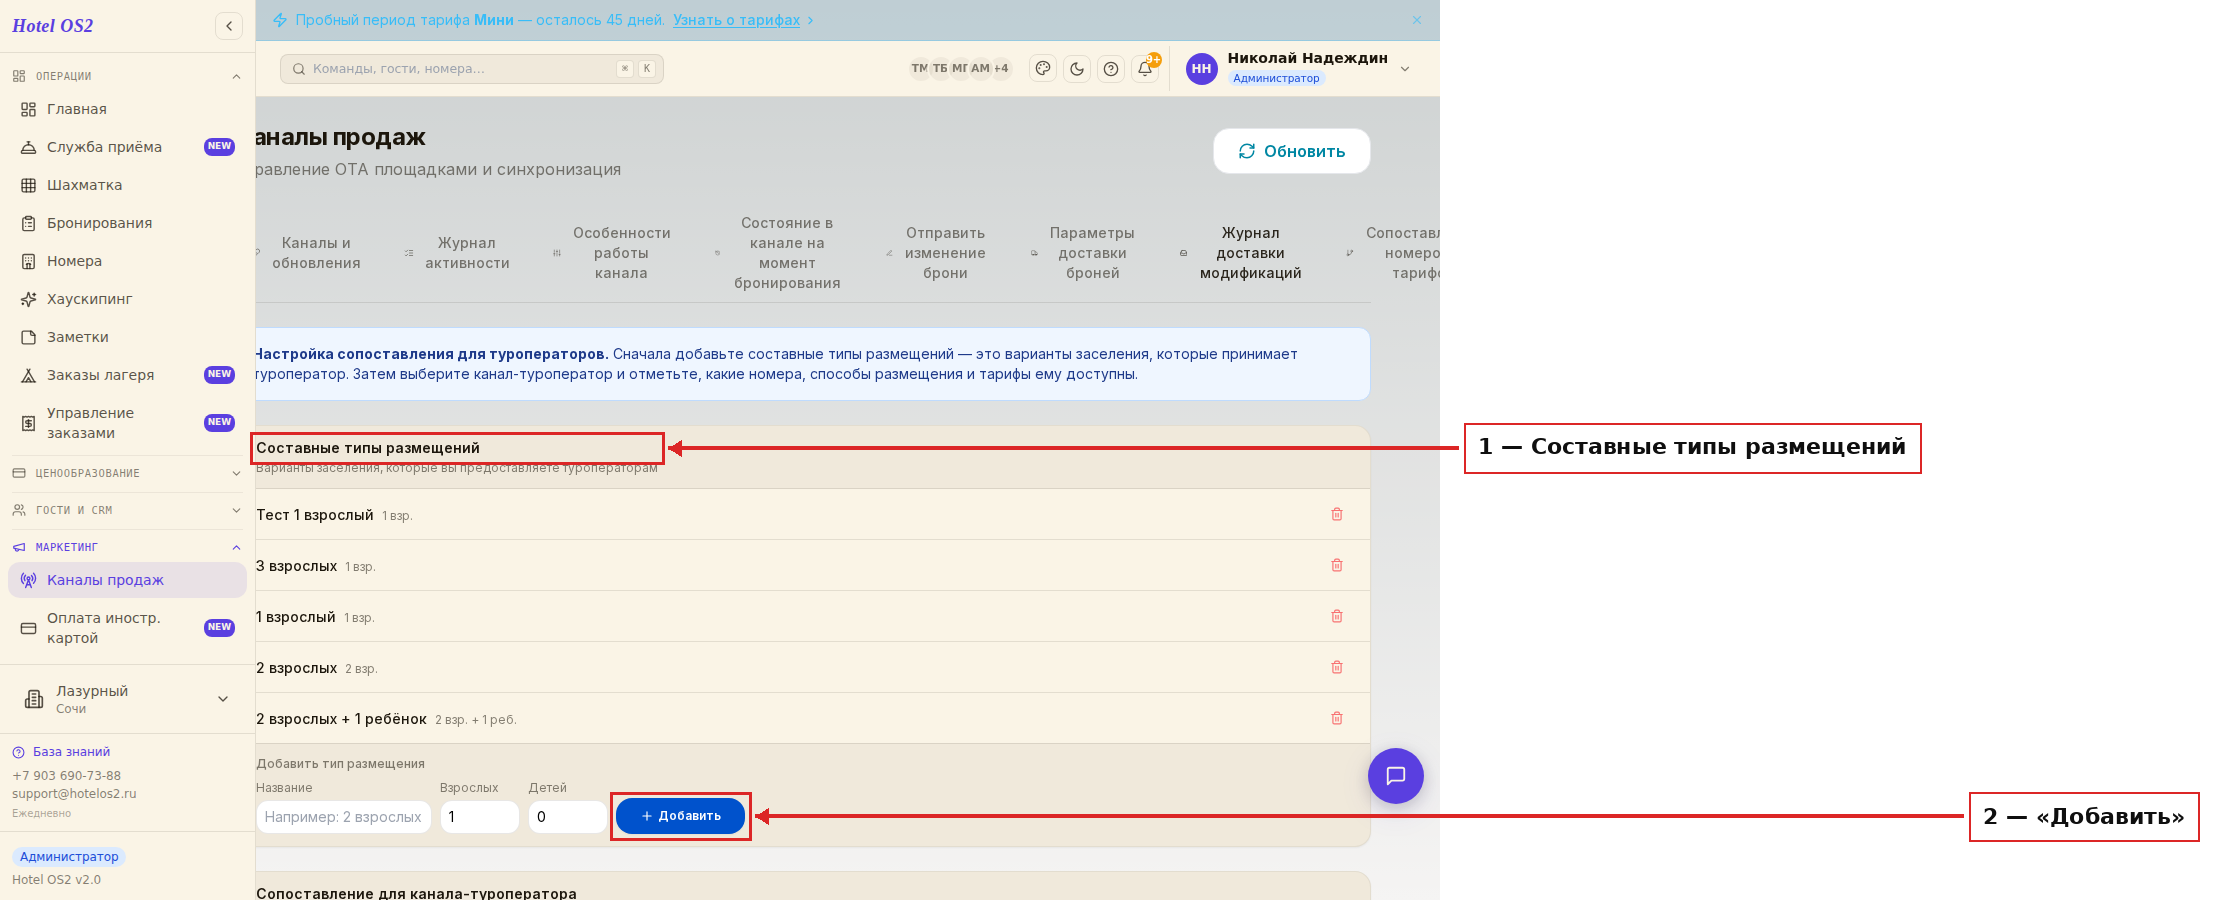Click the blue Добавить button
Image resolution: width=2223 pixels, height=900 pixels.
click(681, 816)
